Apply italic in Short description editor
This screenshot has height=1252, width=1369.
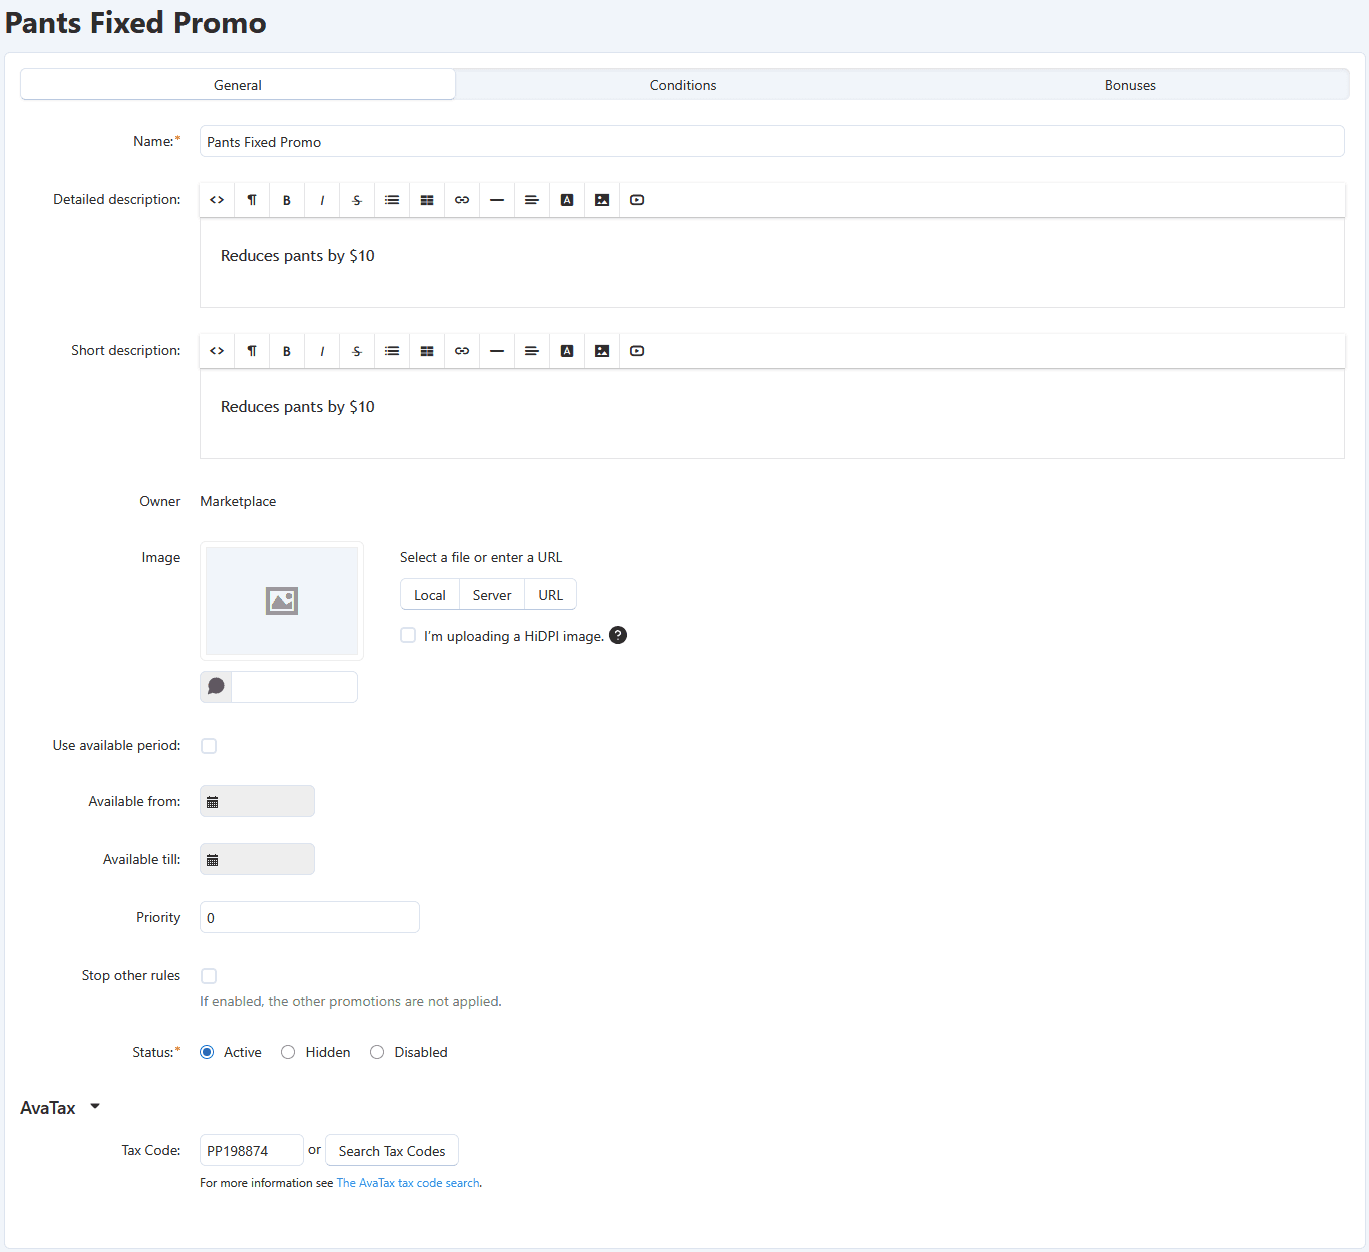click(322, 351)
